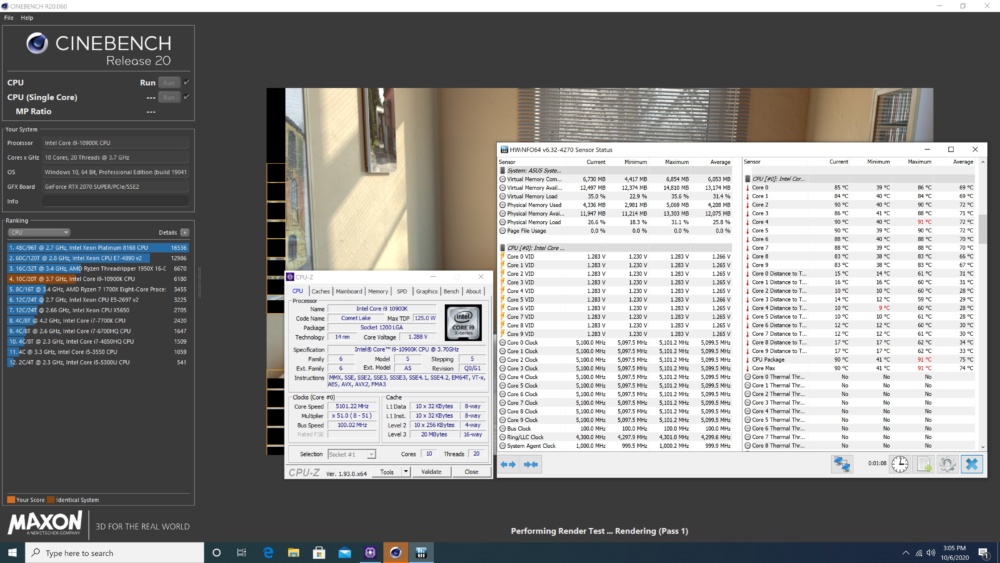Open the Tools dropdown arrow in CPU-Z

click(x=406, y=472)
